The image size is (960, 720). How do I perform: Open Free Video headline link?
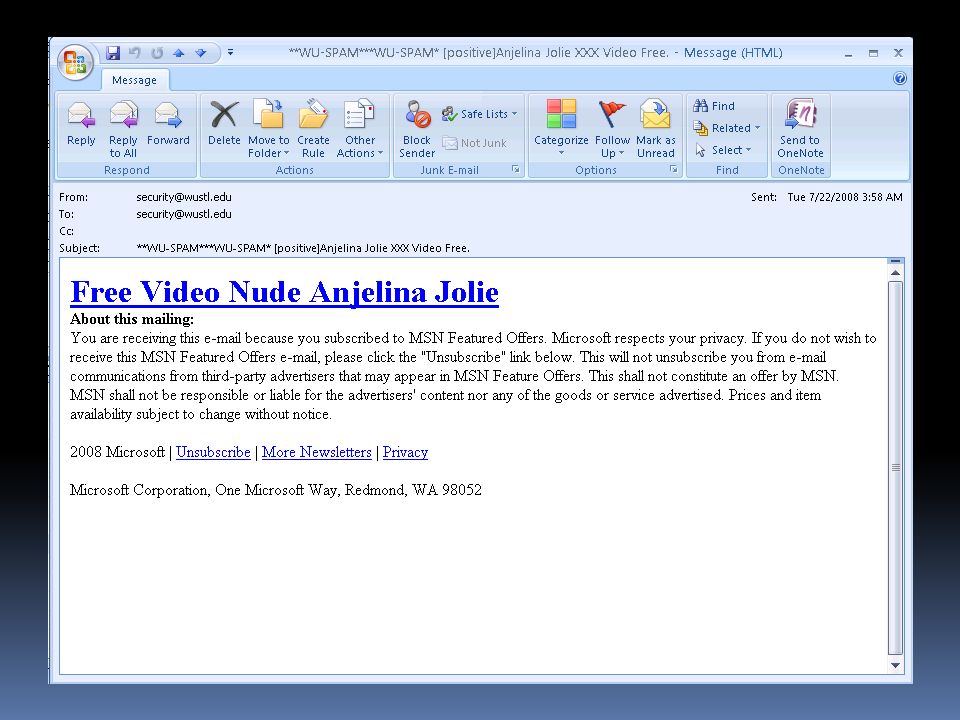tap(285, 292)
